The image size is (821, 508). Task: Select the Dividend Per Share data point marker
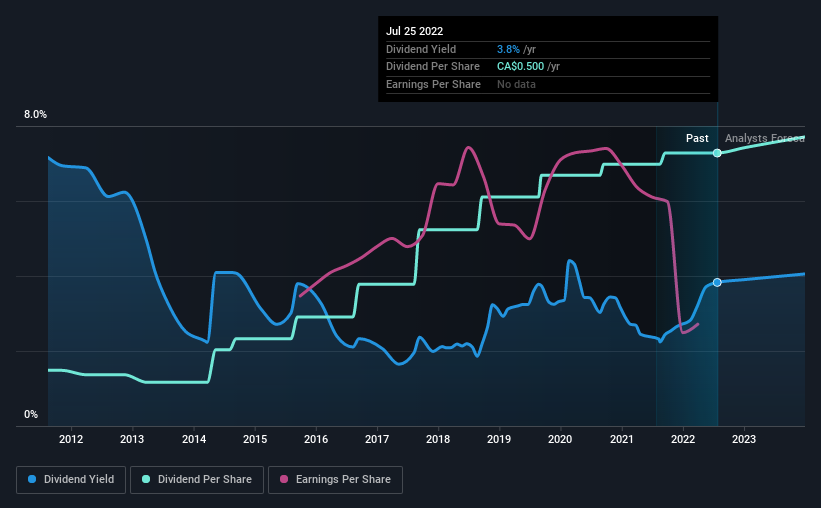pos(717,153)
